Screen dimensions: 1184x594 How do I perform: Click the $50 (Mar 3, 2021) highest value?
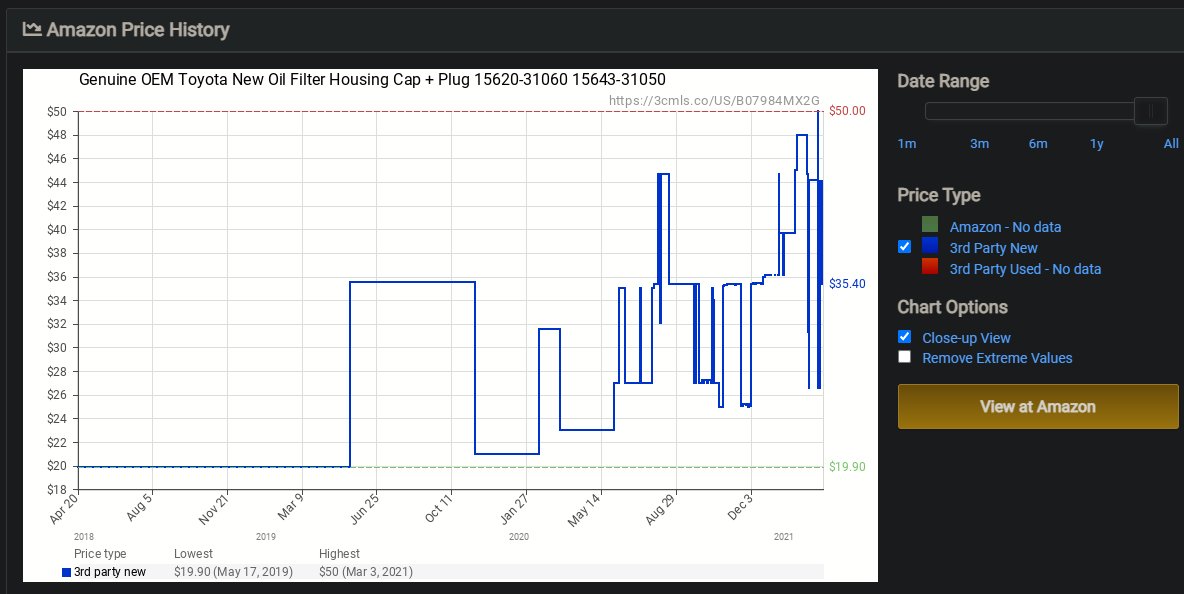tap(366, 572)
